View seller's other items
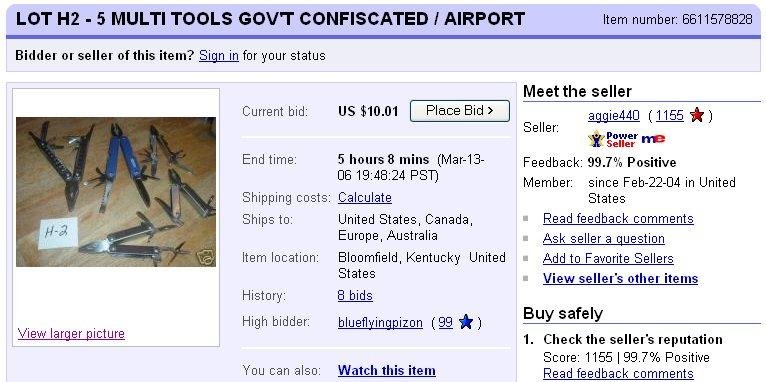 coord(620,278)
